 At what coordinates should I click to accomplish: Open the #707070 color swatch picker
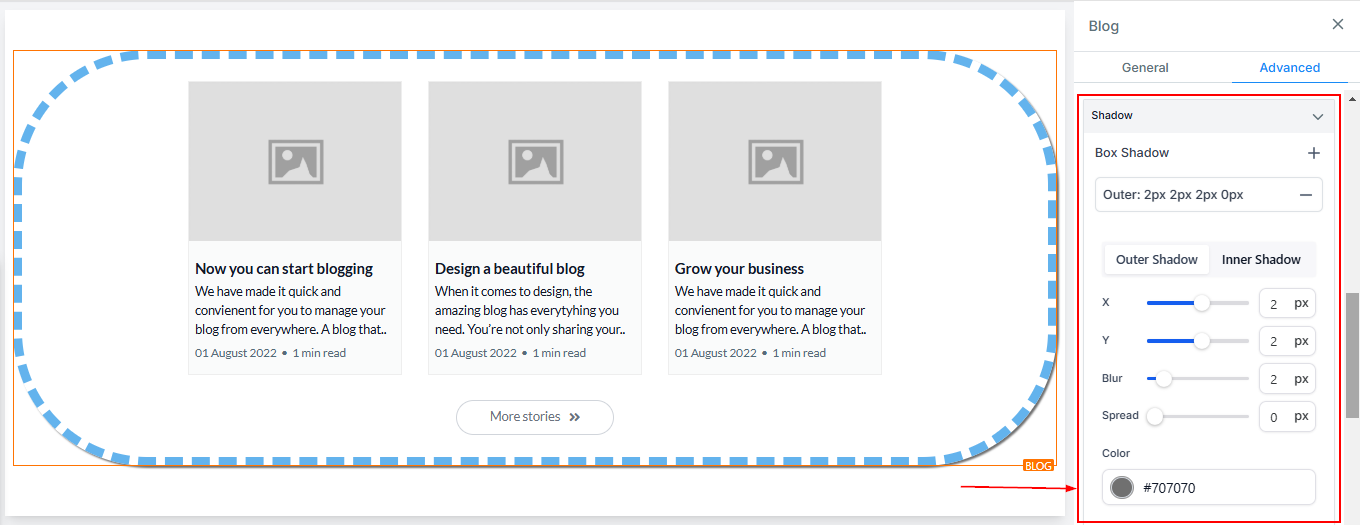(1122, 488)
